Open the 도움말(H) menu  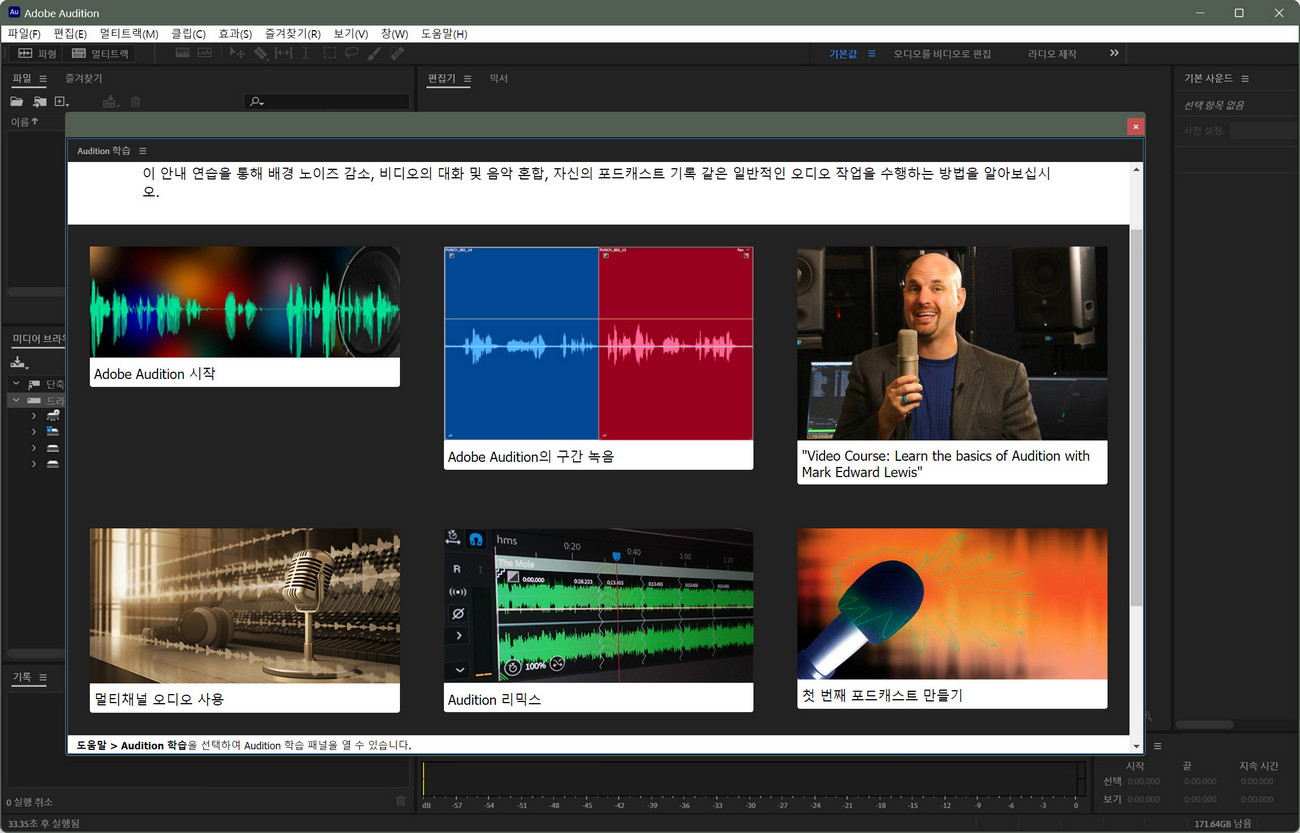point(444,34)
